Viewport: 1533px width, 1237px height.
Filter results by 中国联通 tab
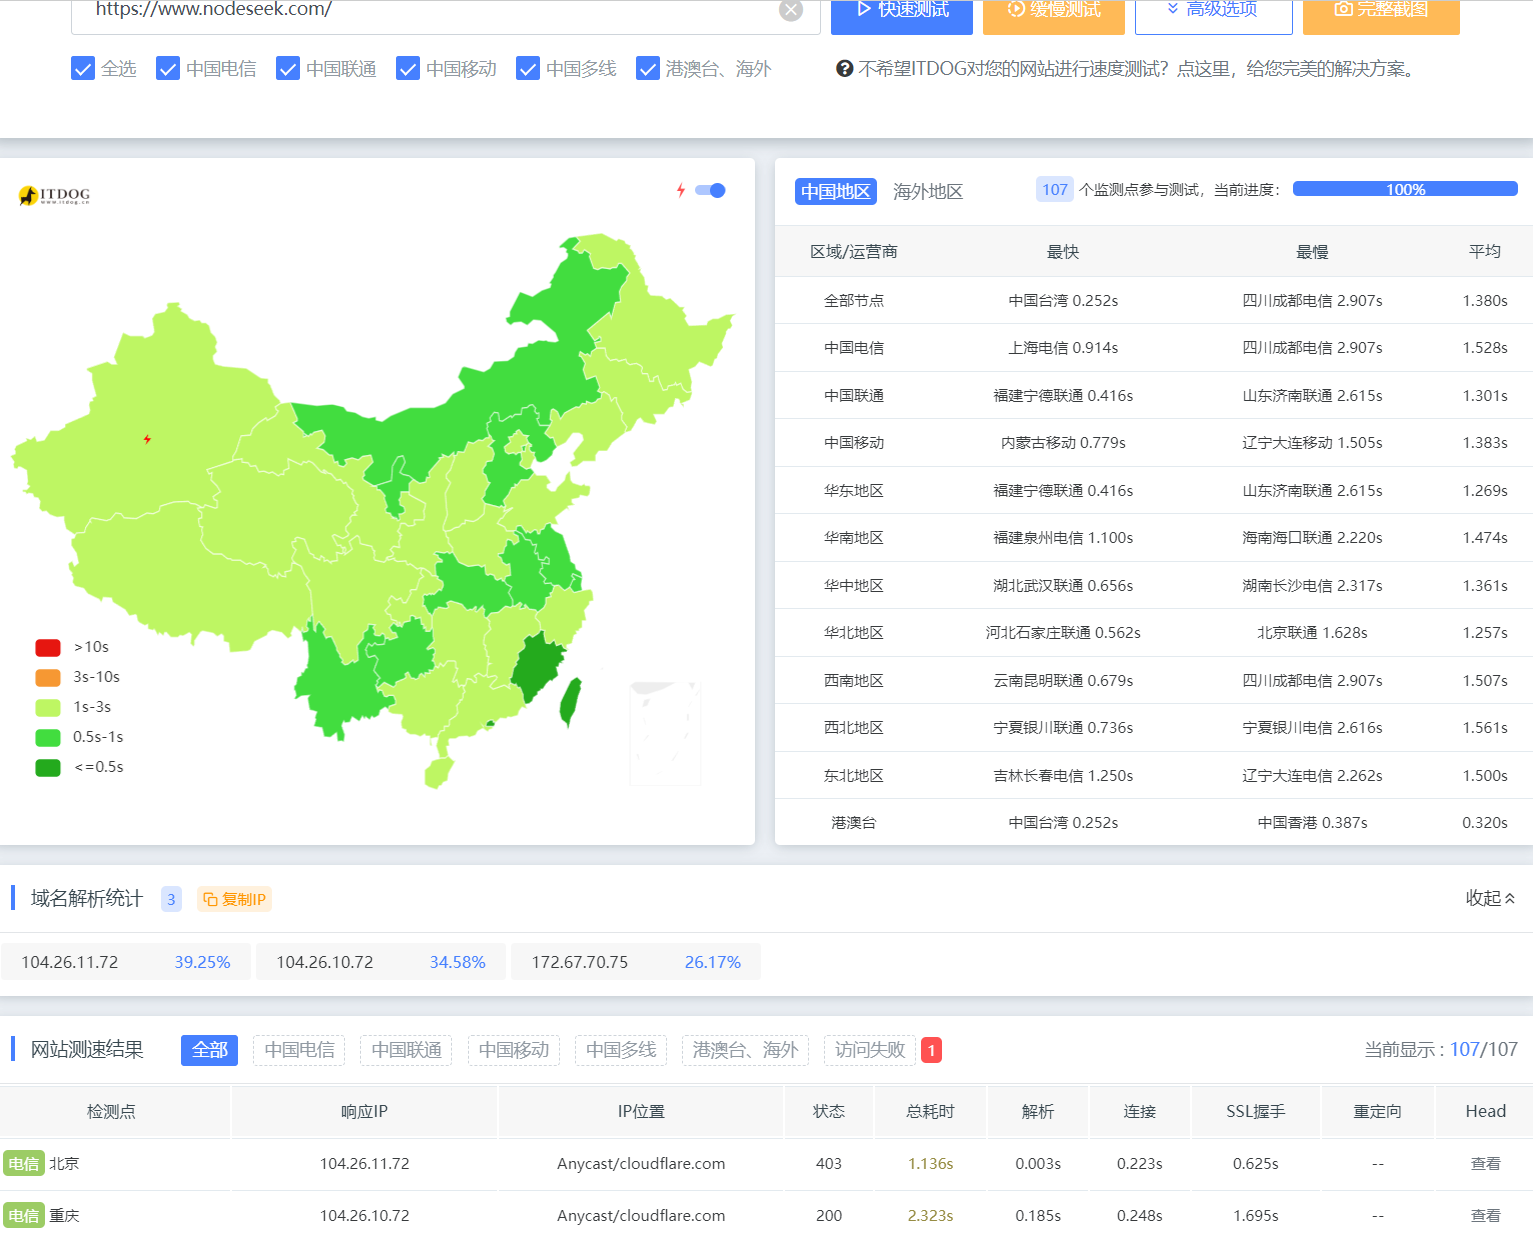point(406,1050)
